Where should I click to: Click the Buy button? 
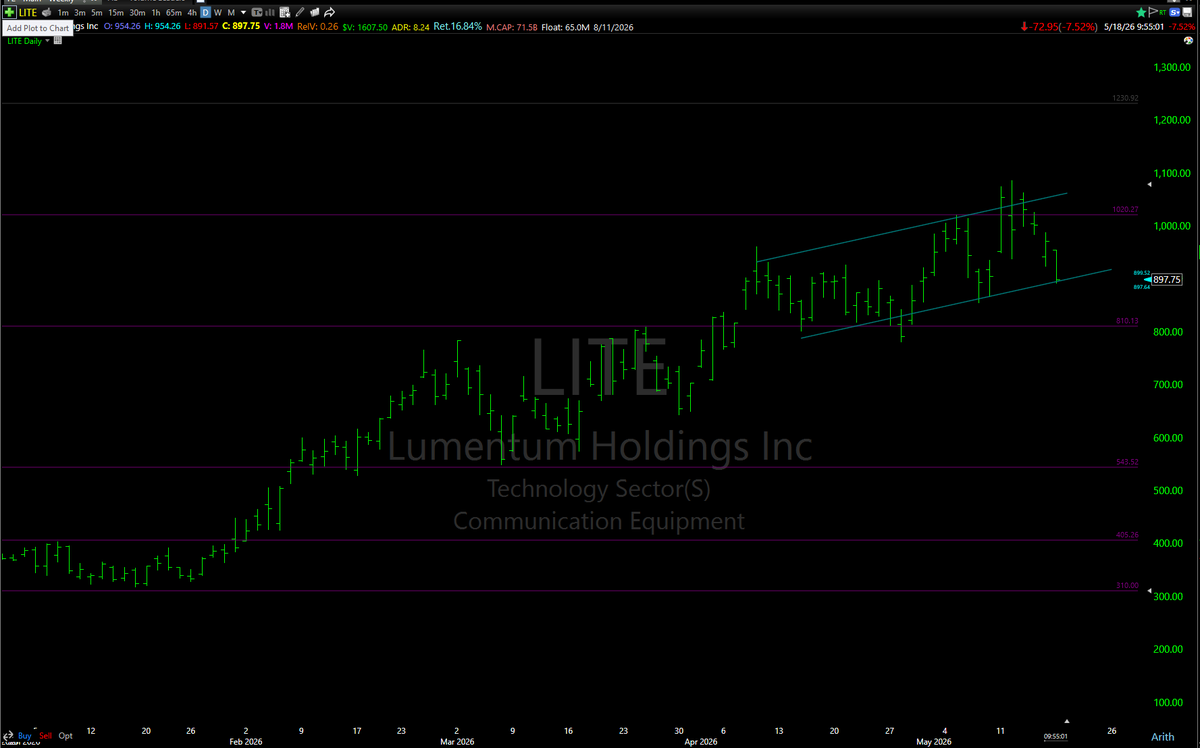click(x=25, y=735)
